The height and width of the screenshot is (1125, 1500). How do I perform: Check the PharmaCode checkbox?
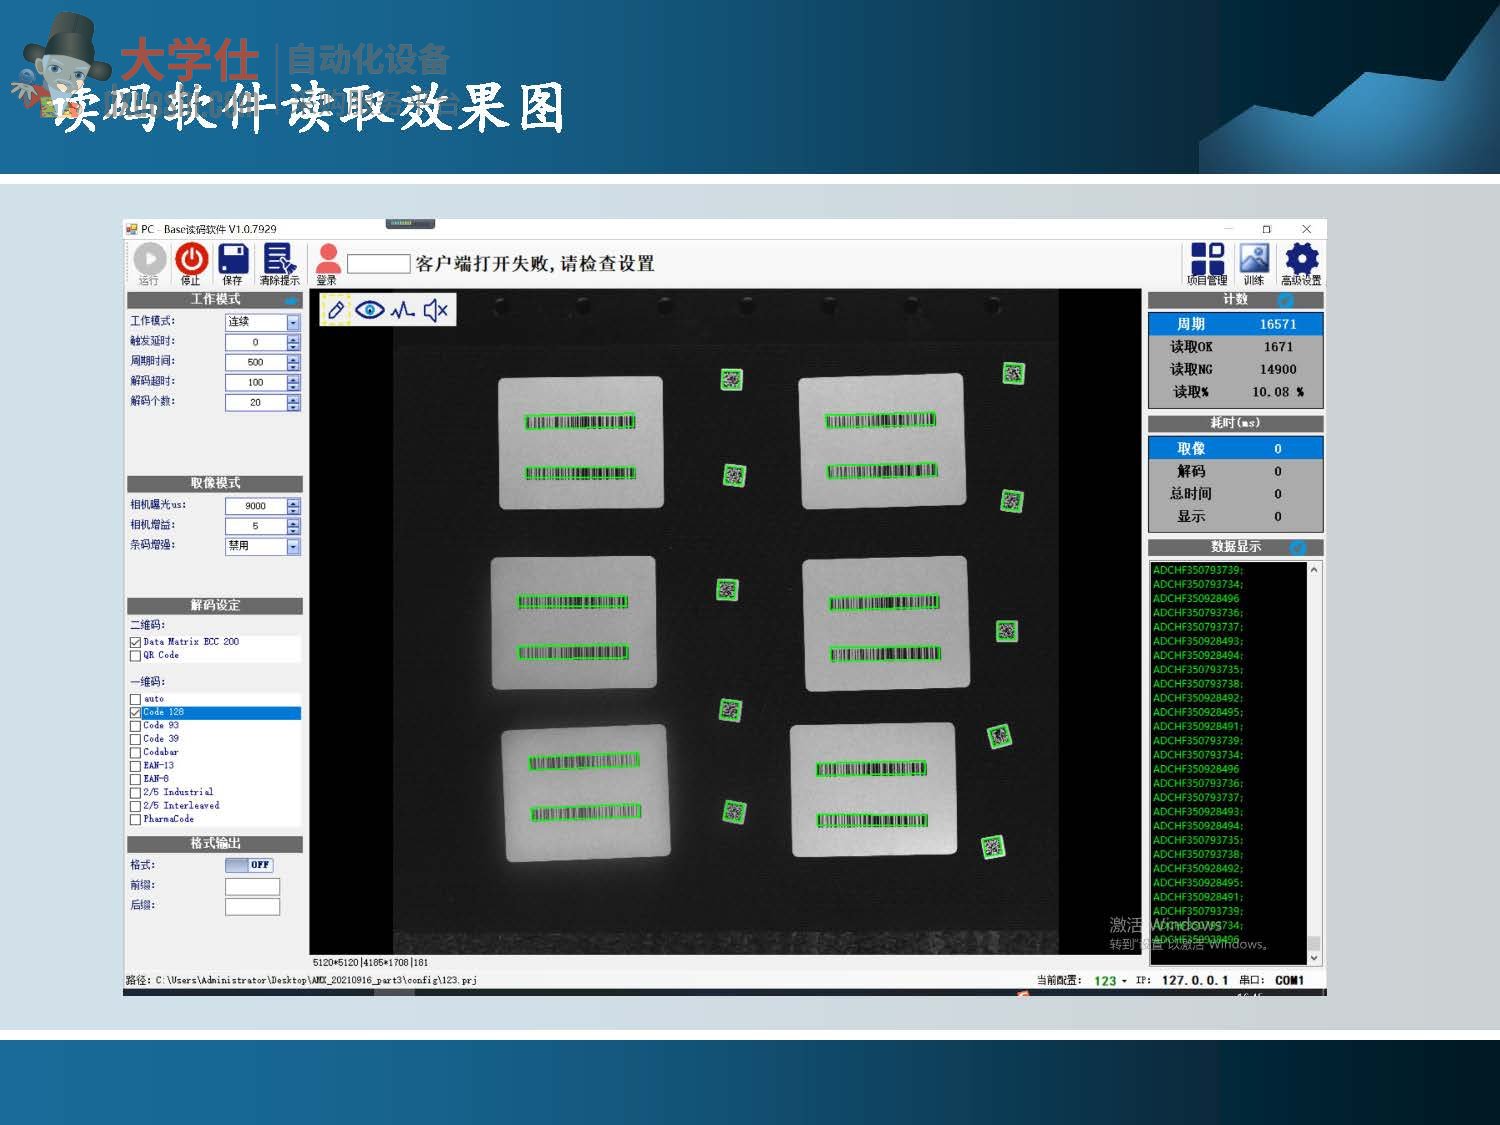(135, 819)
